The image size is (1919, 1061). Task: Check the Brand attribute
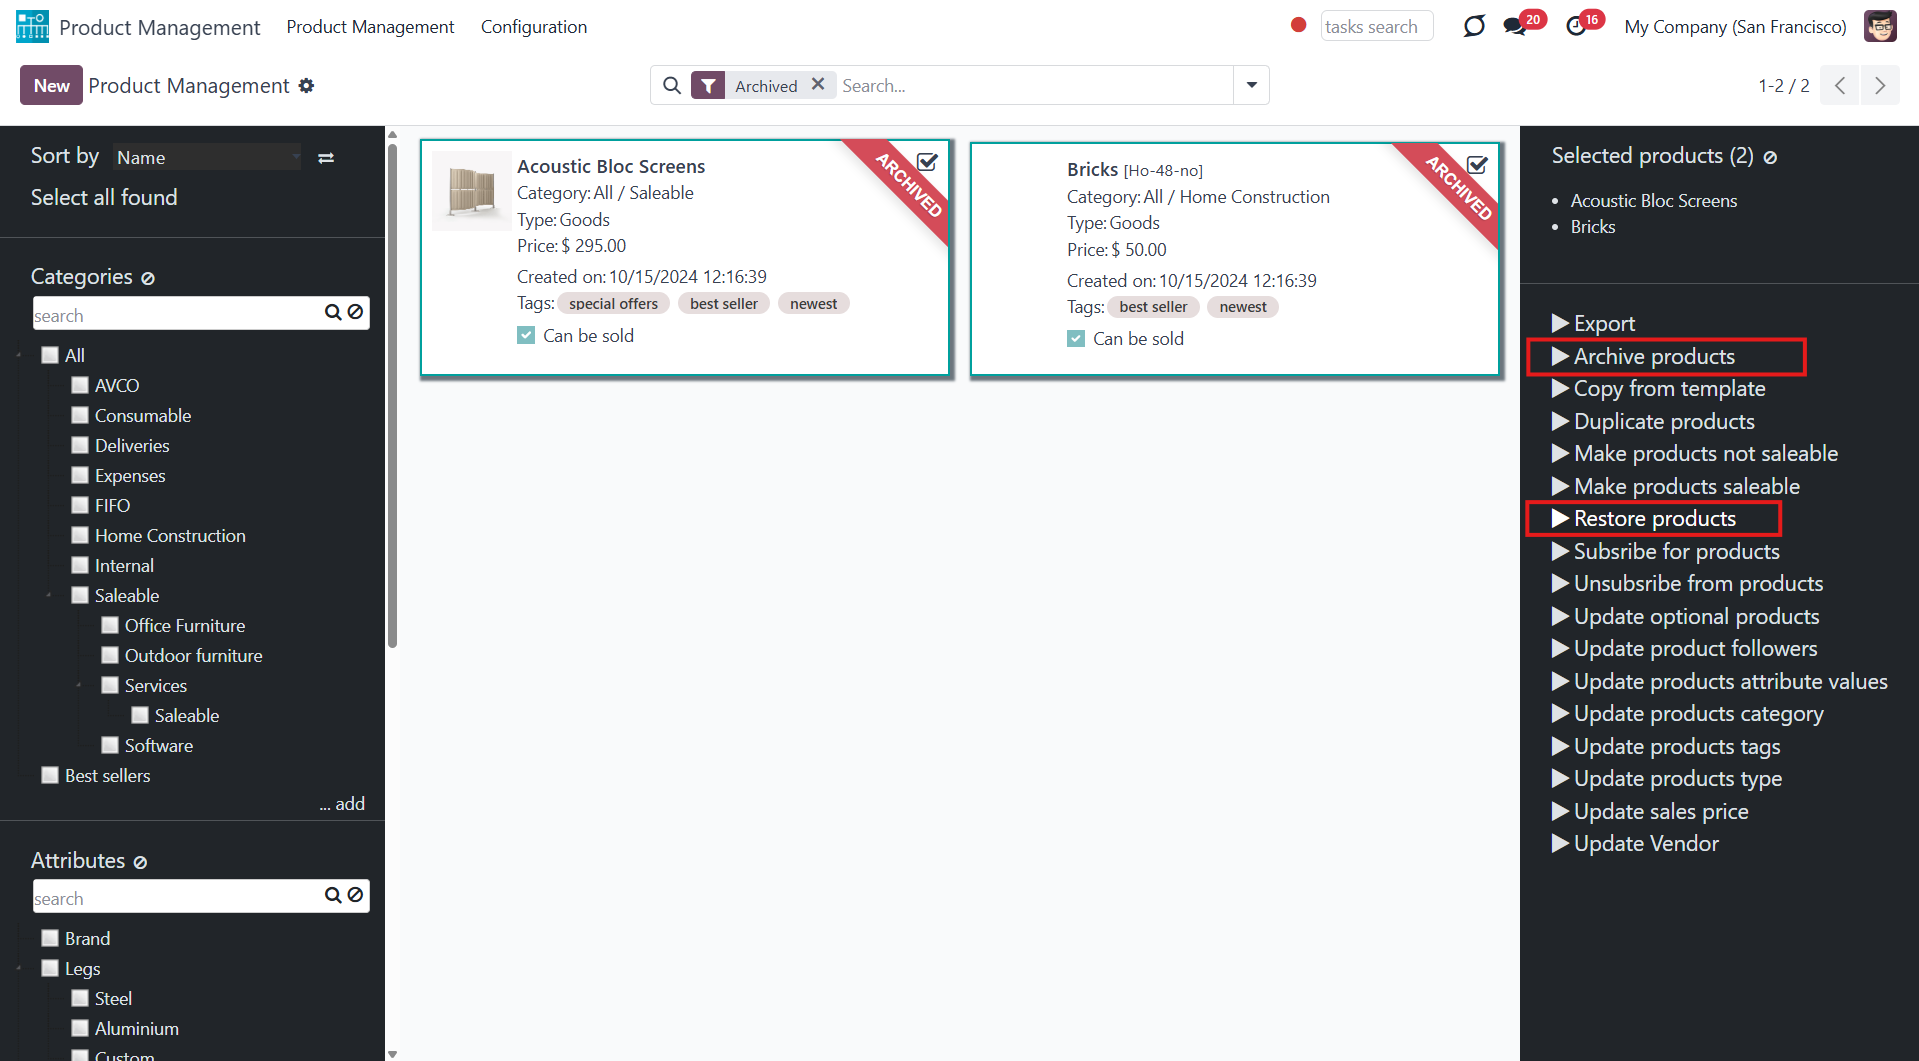point(50,938)
